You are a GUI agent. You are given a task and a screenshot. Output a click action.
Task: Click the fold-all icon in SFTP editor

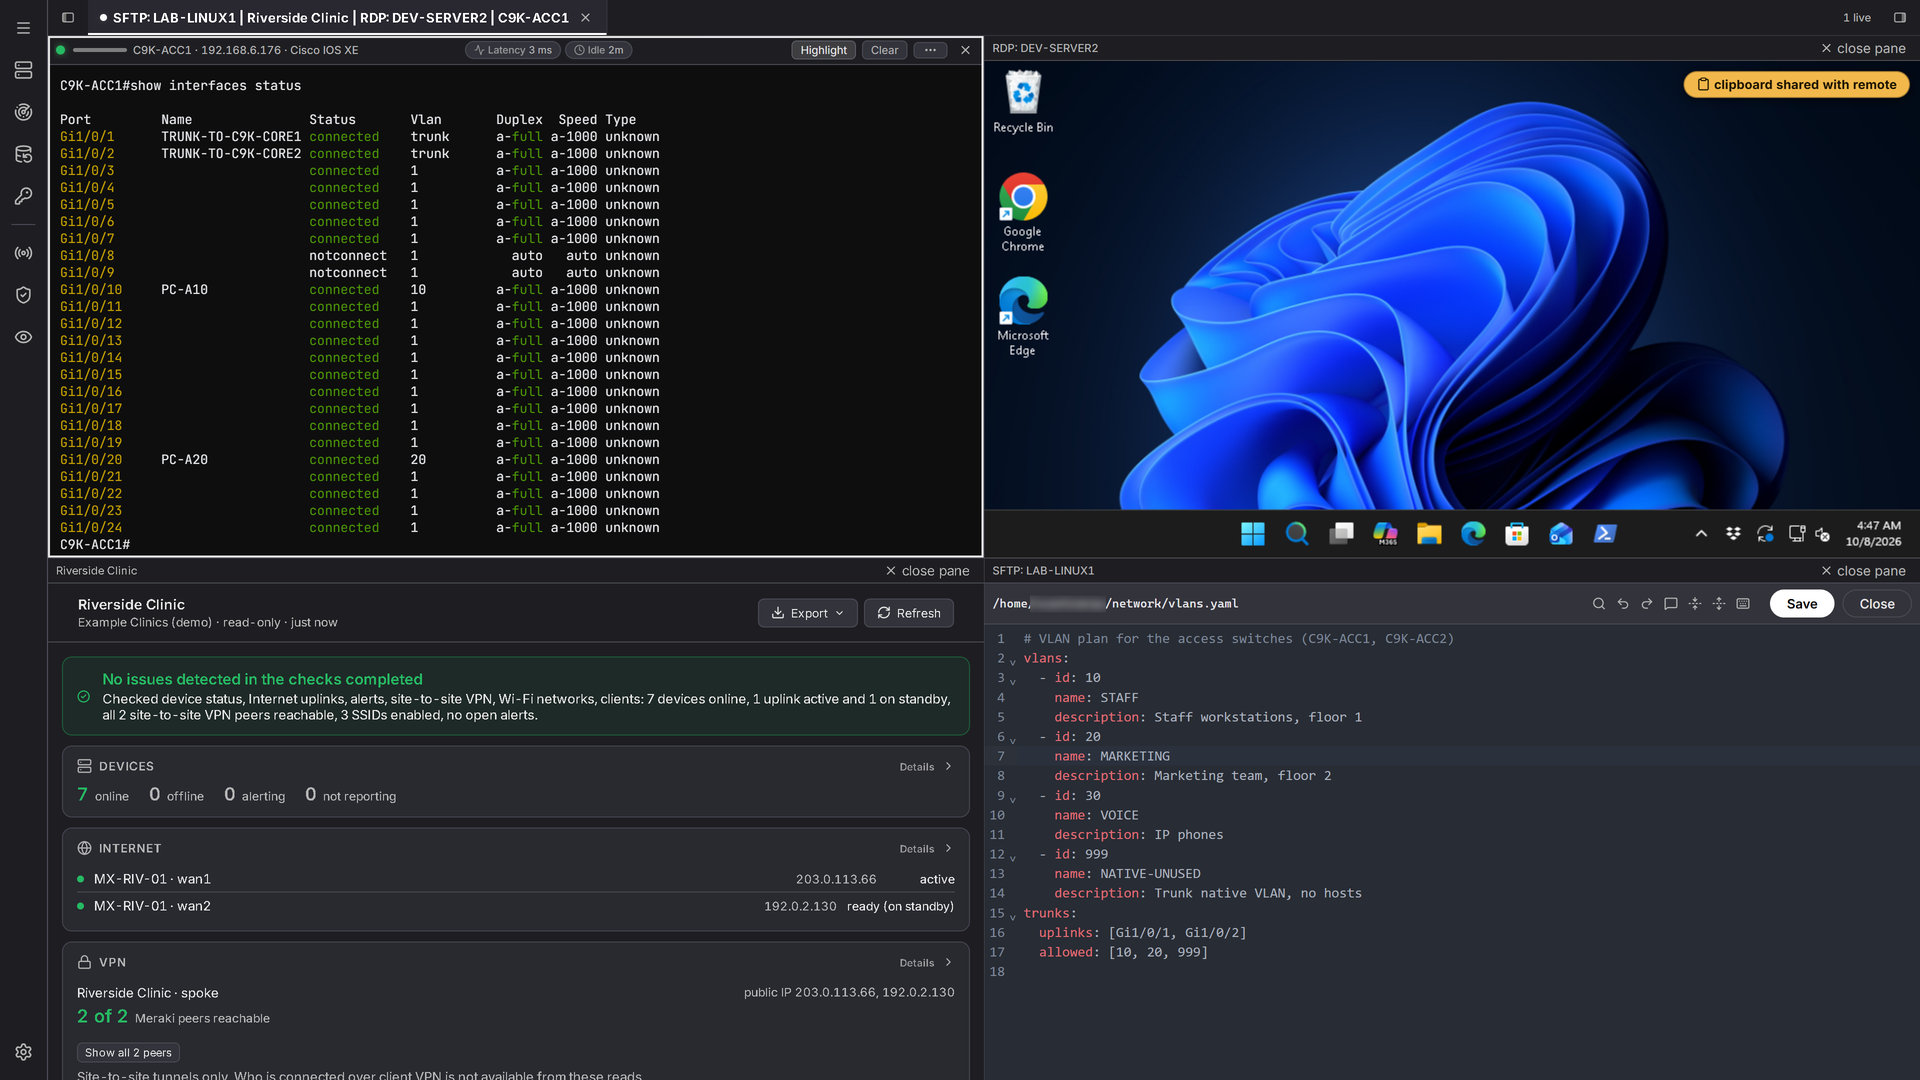pos(1694,604)
